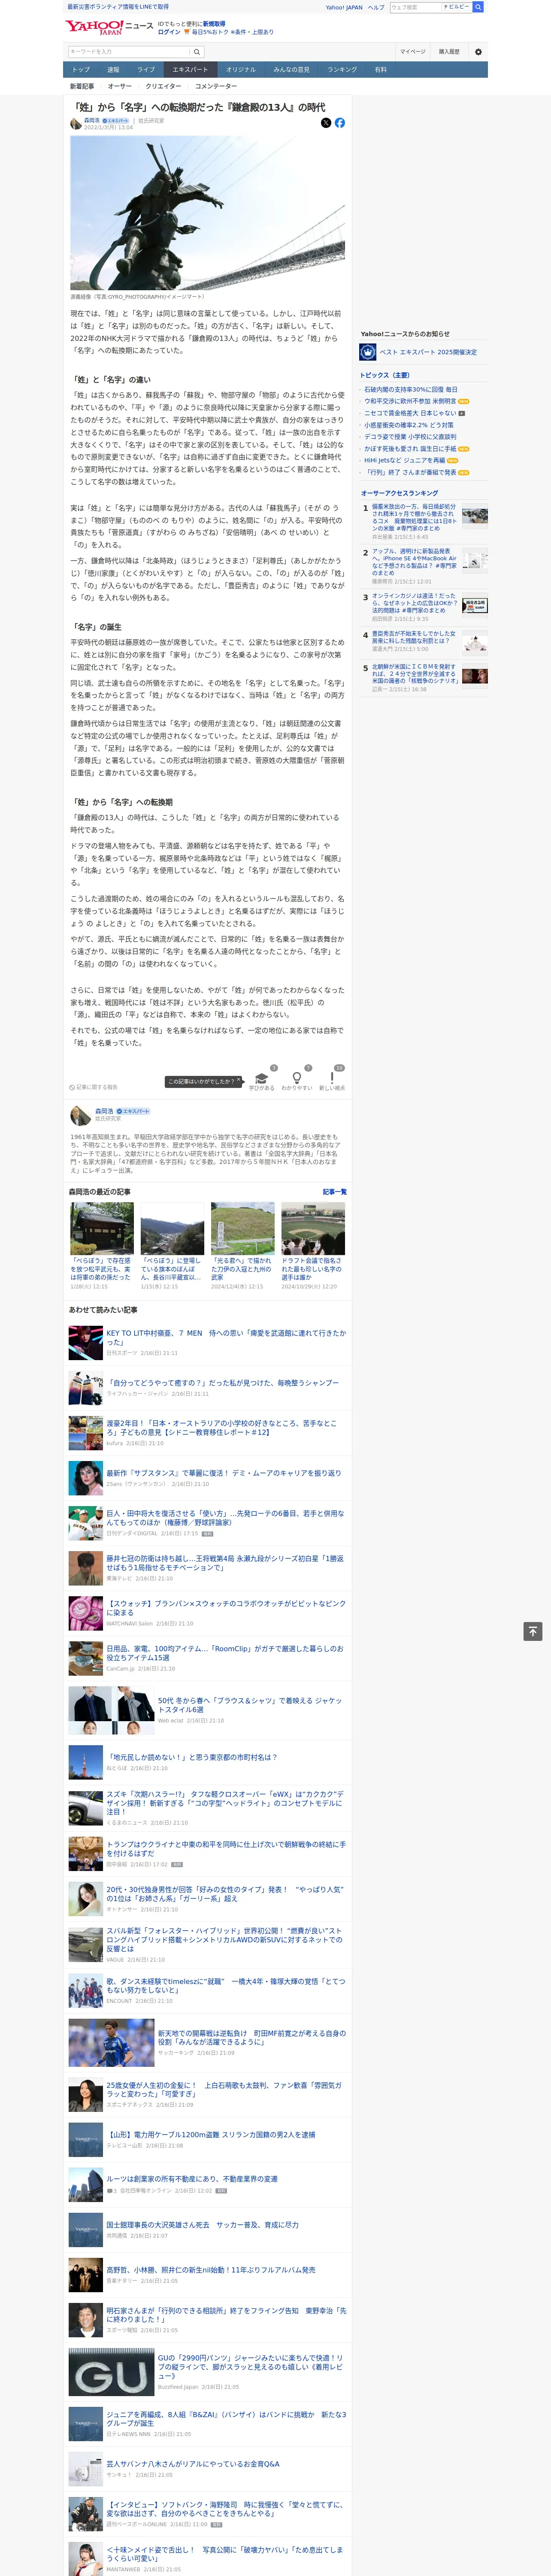This screenshot has width=551, height=2576.
Task: Open the 新着記事 sub-menu
Action: coord(82,86)
